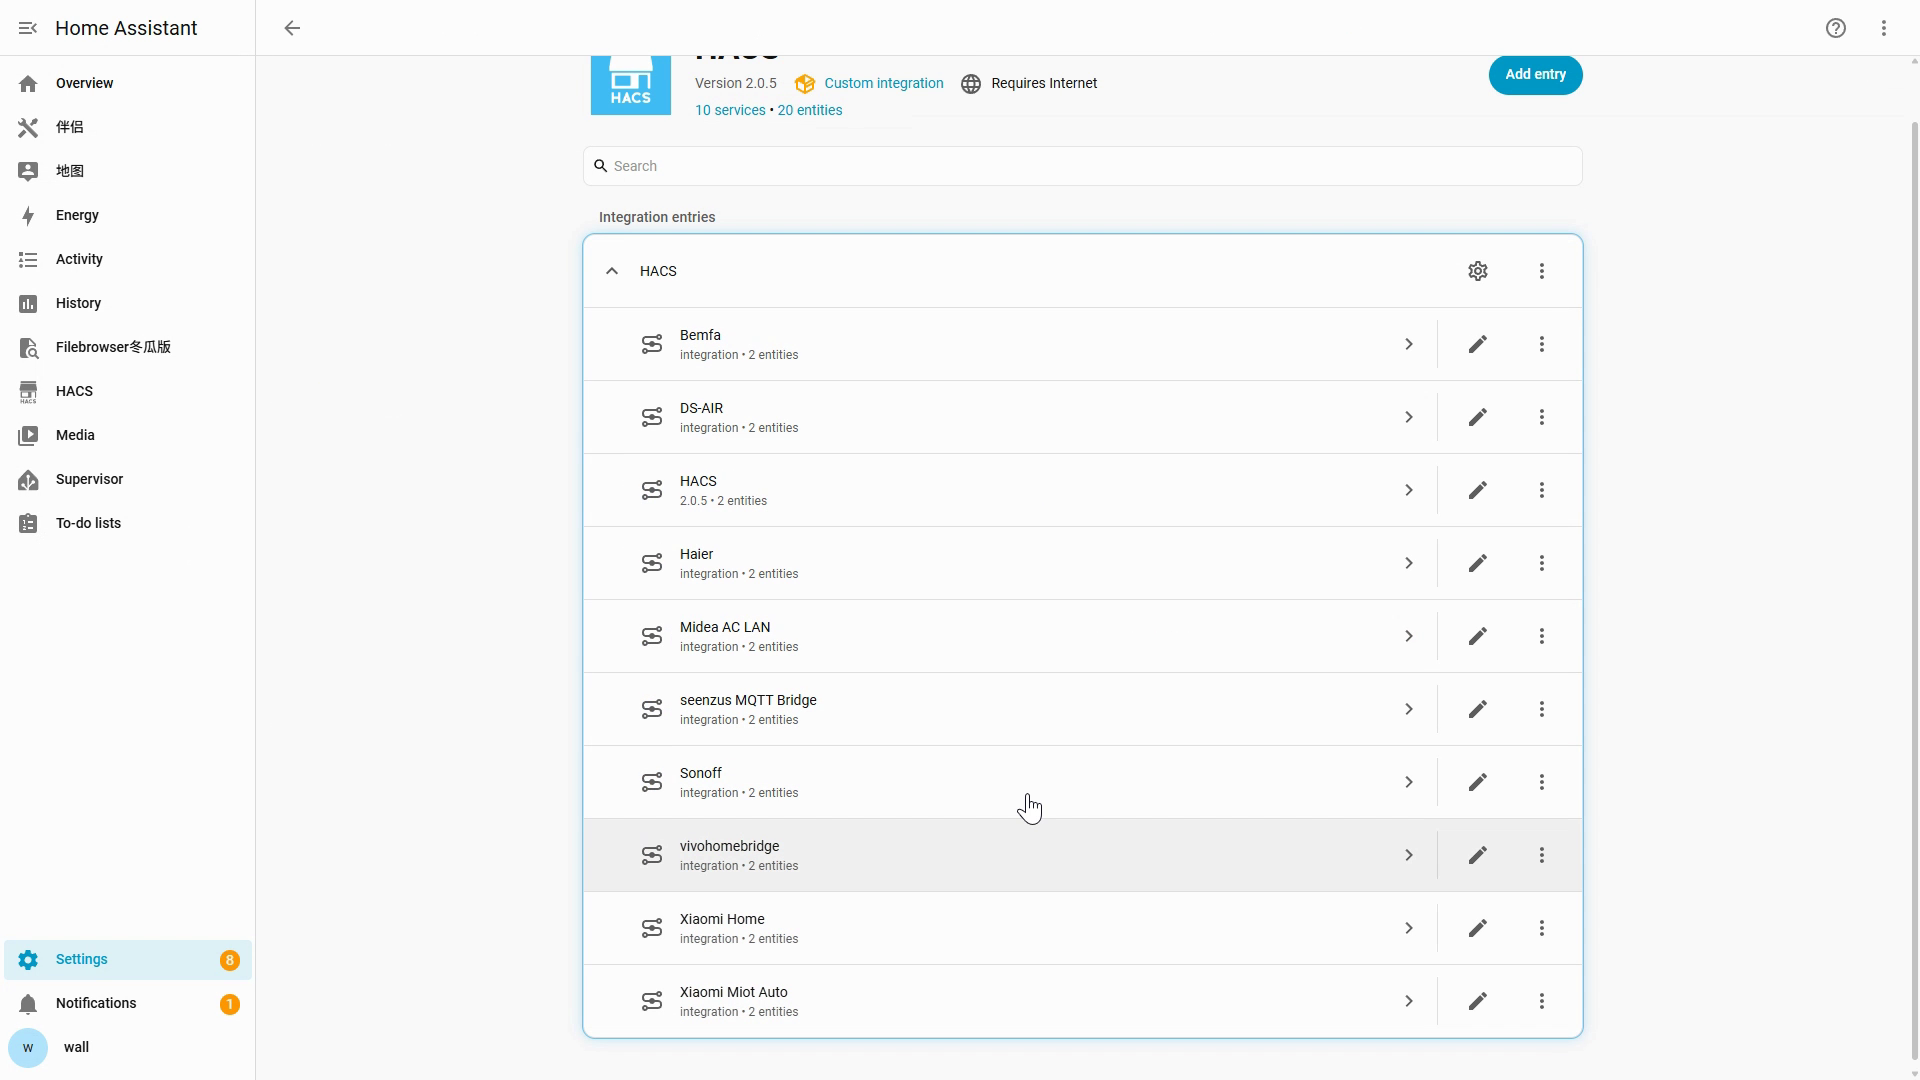This screenshot has width=1920, height=1080.
Task: Open To-do lists in the sidebar
Action: (x=128, y=523)
